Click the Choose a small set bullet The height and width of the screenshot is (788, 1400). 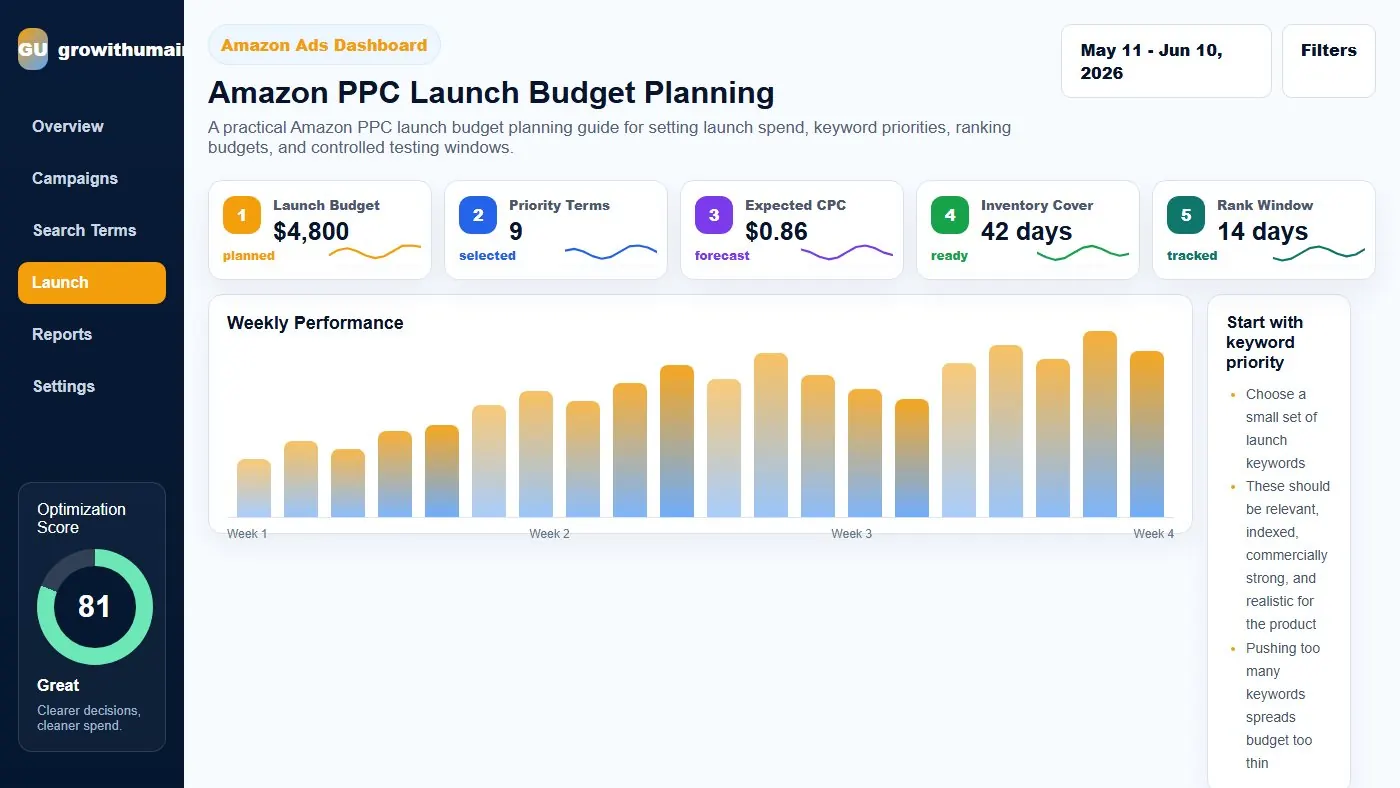point(1281,429)
